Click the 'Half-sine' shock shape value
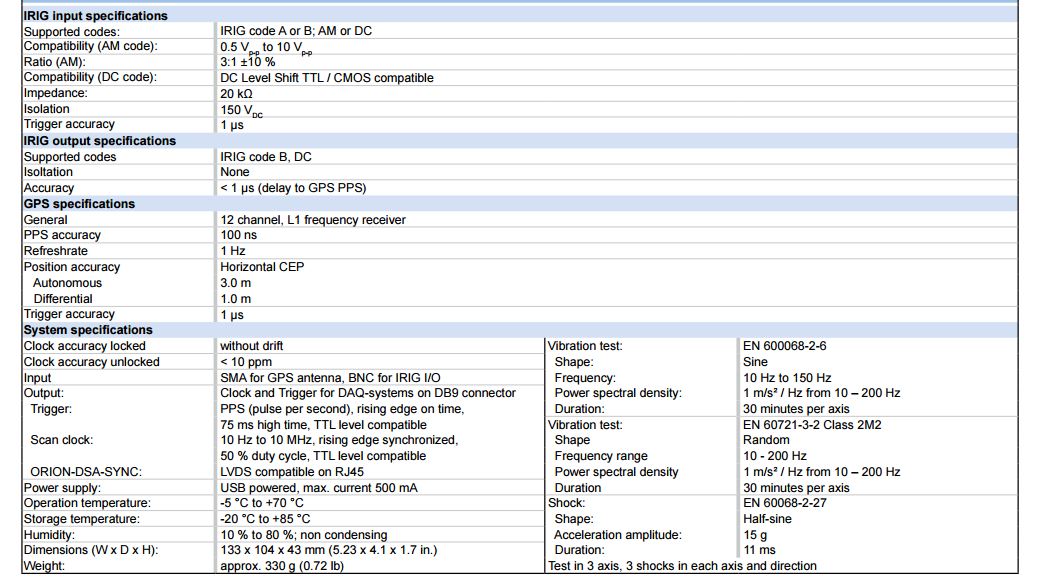The width and height of the screenshot is (1038, 577). coord(768,519)
